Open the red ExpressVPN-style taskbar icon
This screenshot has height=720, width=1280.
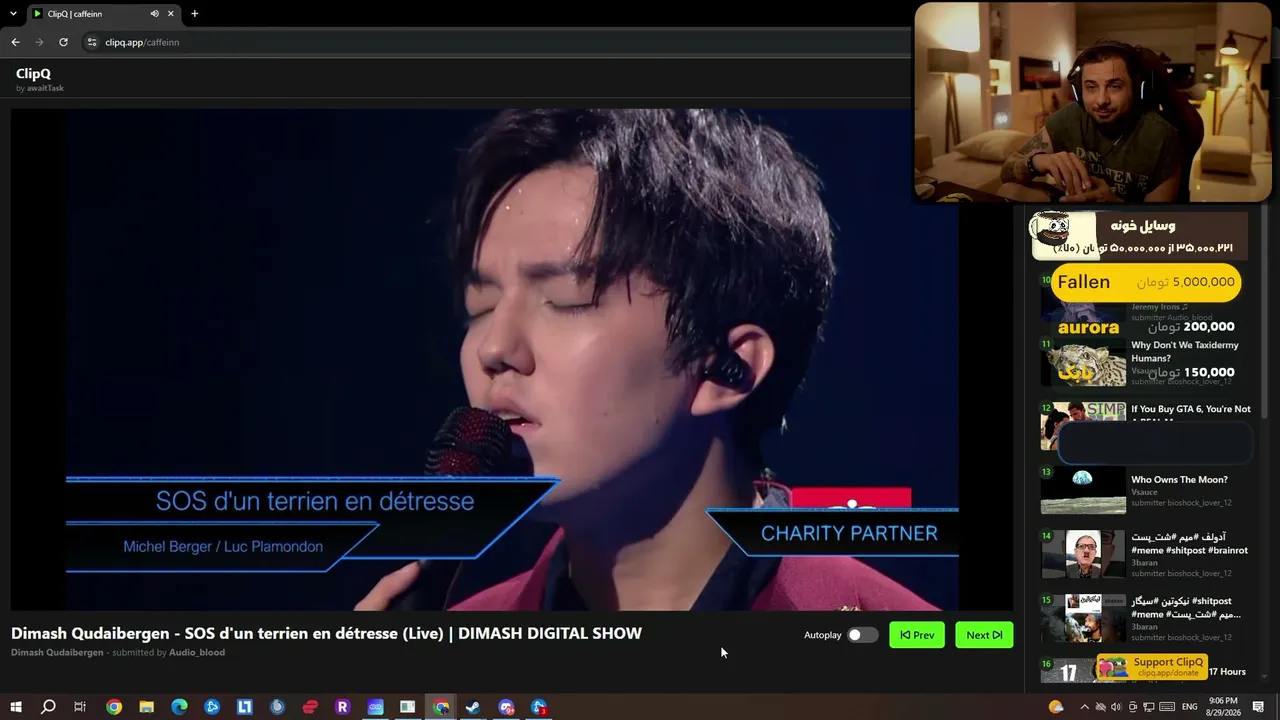click(310, 707)
